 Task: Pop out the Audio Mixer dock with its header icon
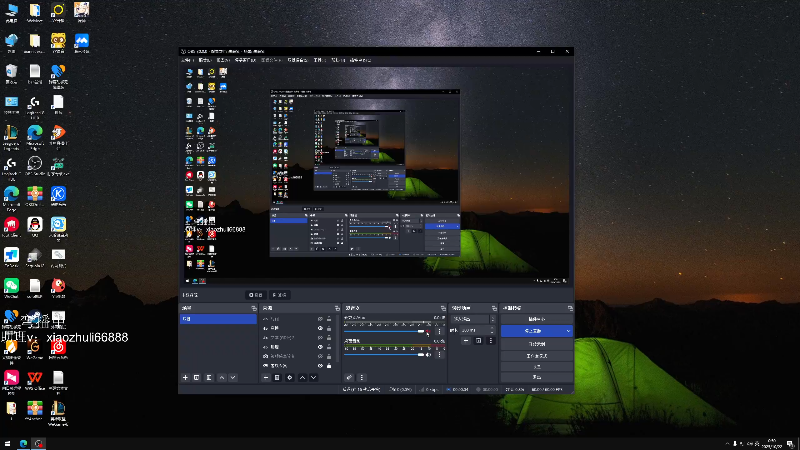point(443,308)
